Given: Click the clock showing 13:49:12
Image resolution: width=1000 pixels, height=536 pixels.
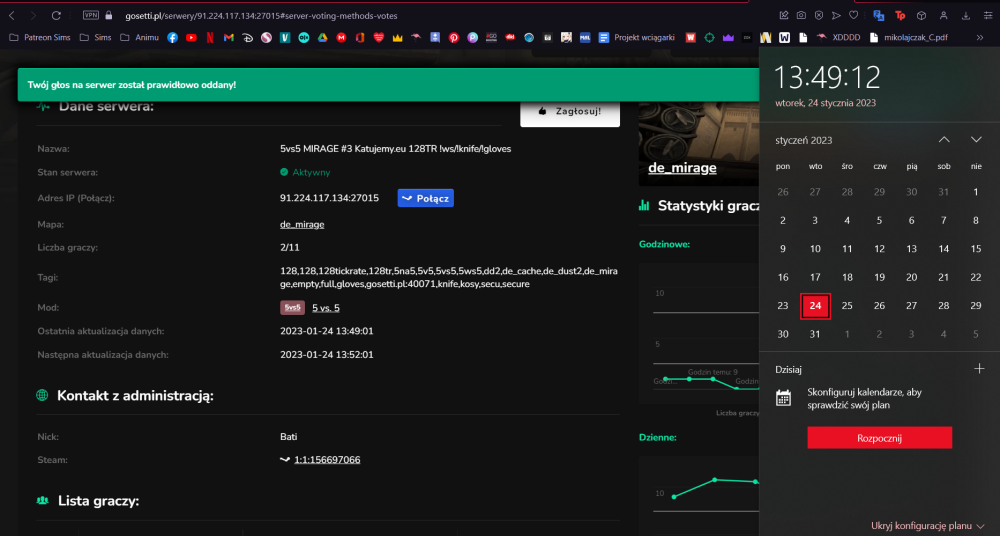Looking at the screenshot, I should coord(827,78).
